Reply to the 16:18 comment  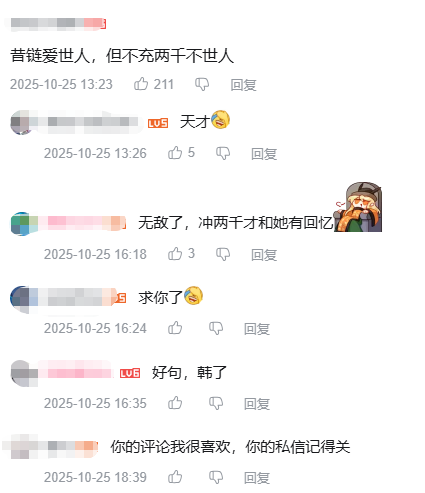tap(264, 255)
